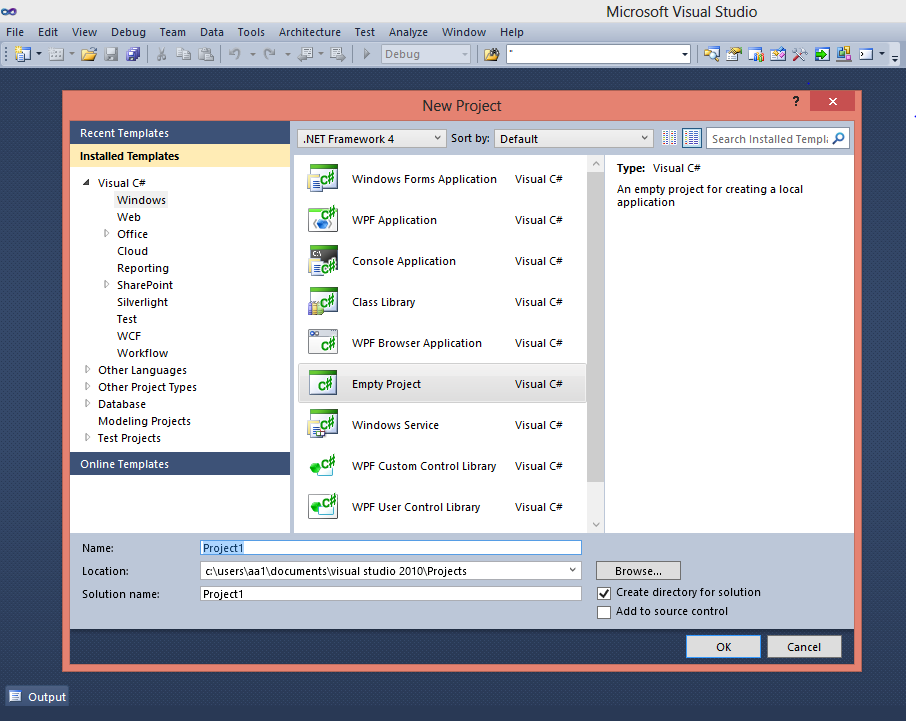Collapse the Visual C# tree node
The width and height of the screenshot is (916, 721).
pos(86,182)
